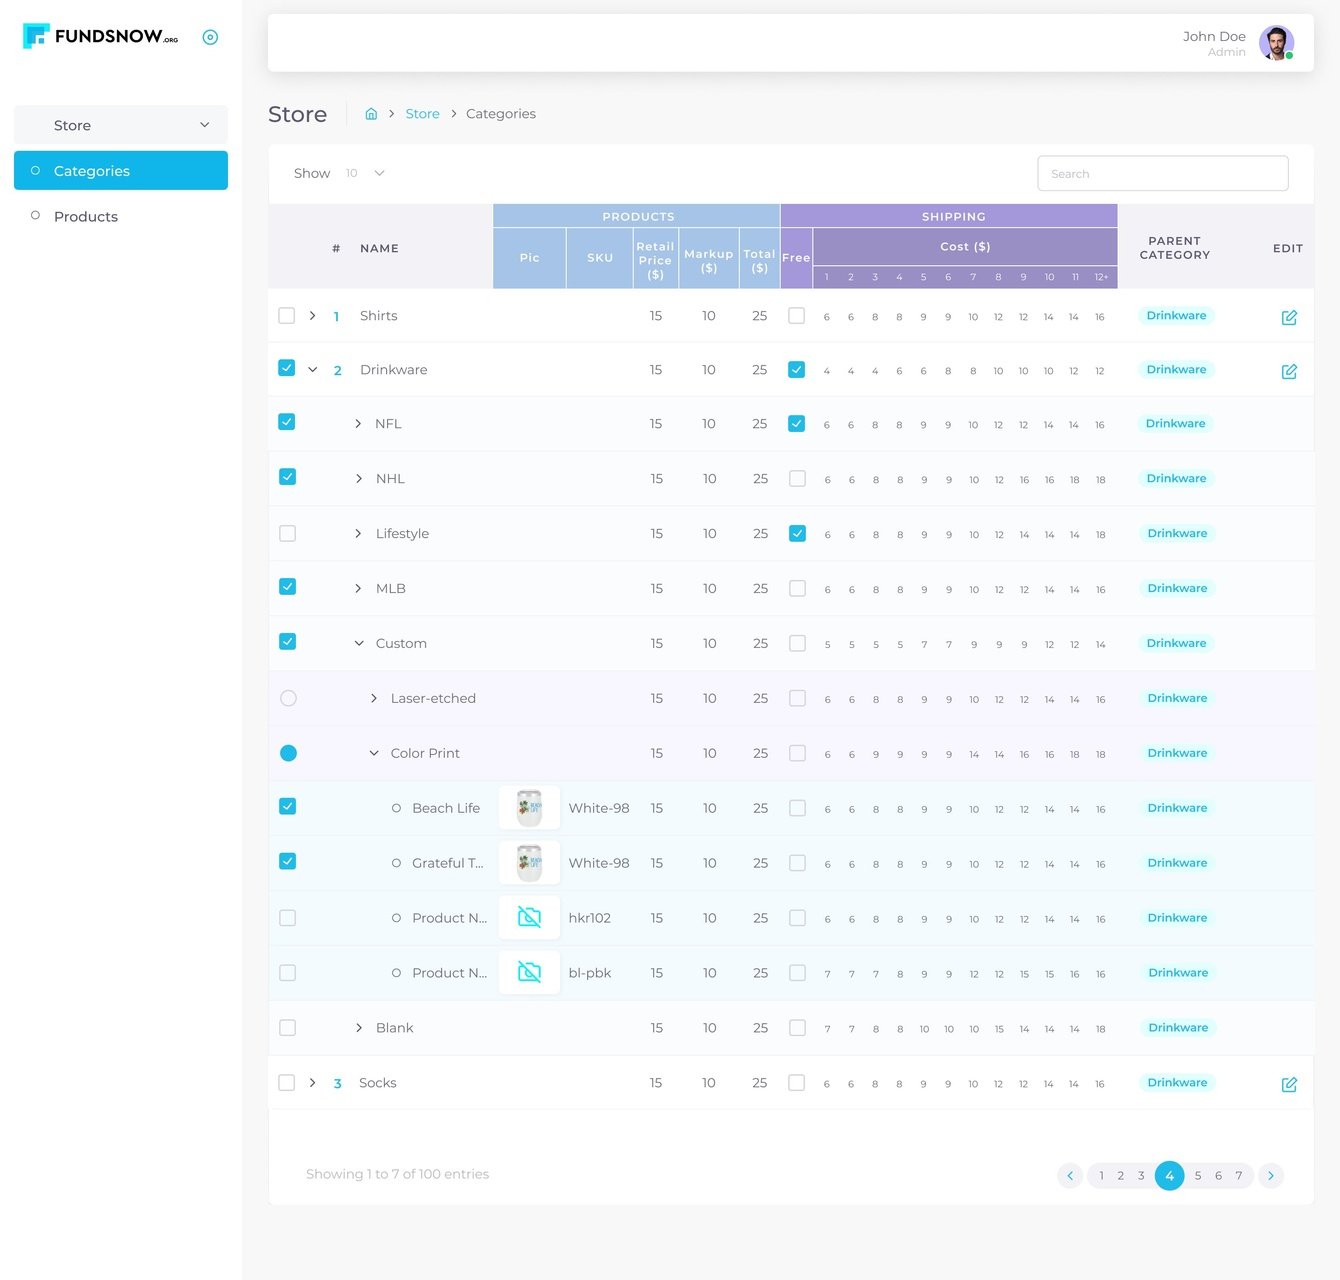Image resolution: width=1340 pixels, height=1280 pixels.
Task: Jump to page 6 in pagination
Action: 1218,1176
